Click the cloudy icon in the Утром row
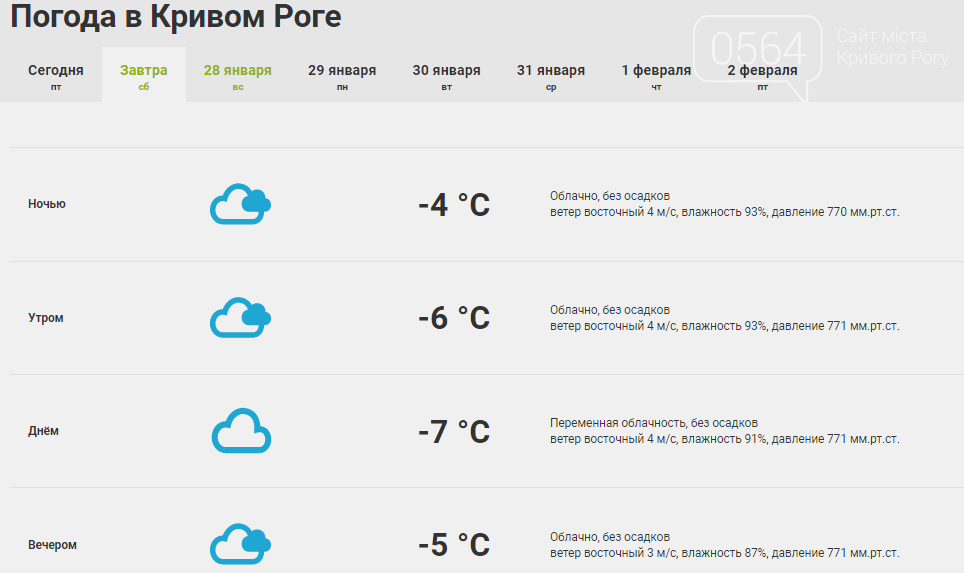 [240, 318]
